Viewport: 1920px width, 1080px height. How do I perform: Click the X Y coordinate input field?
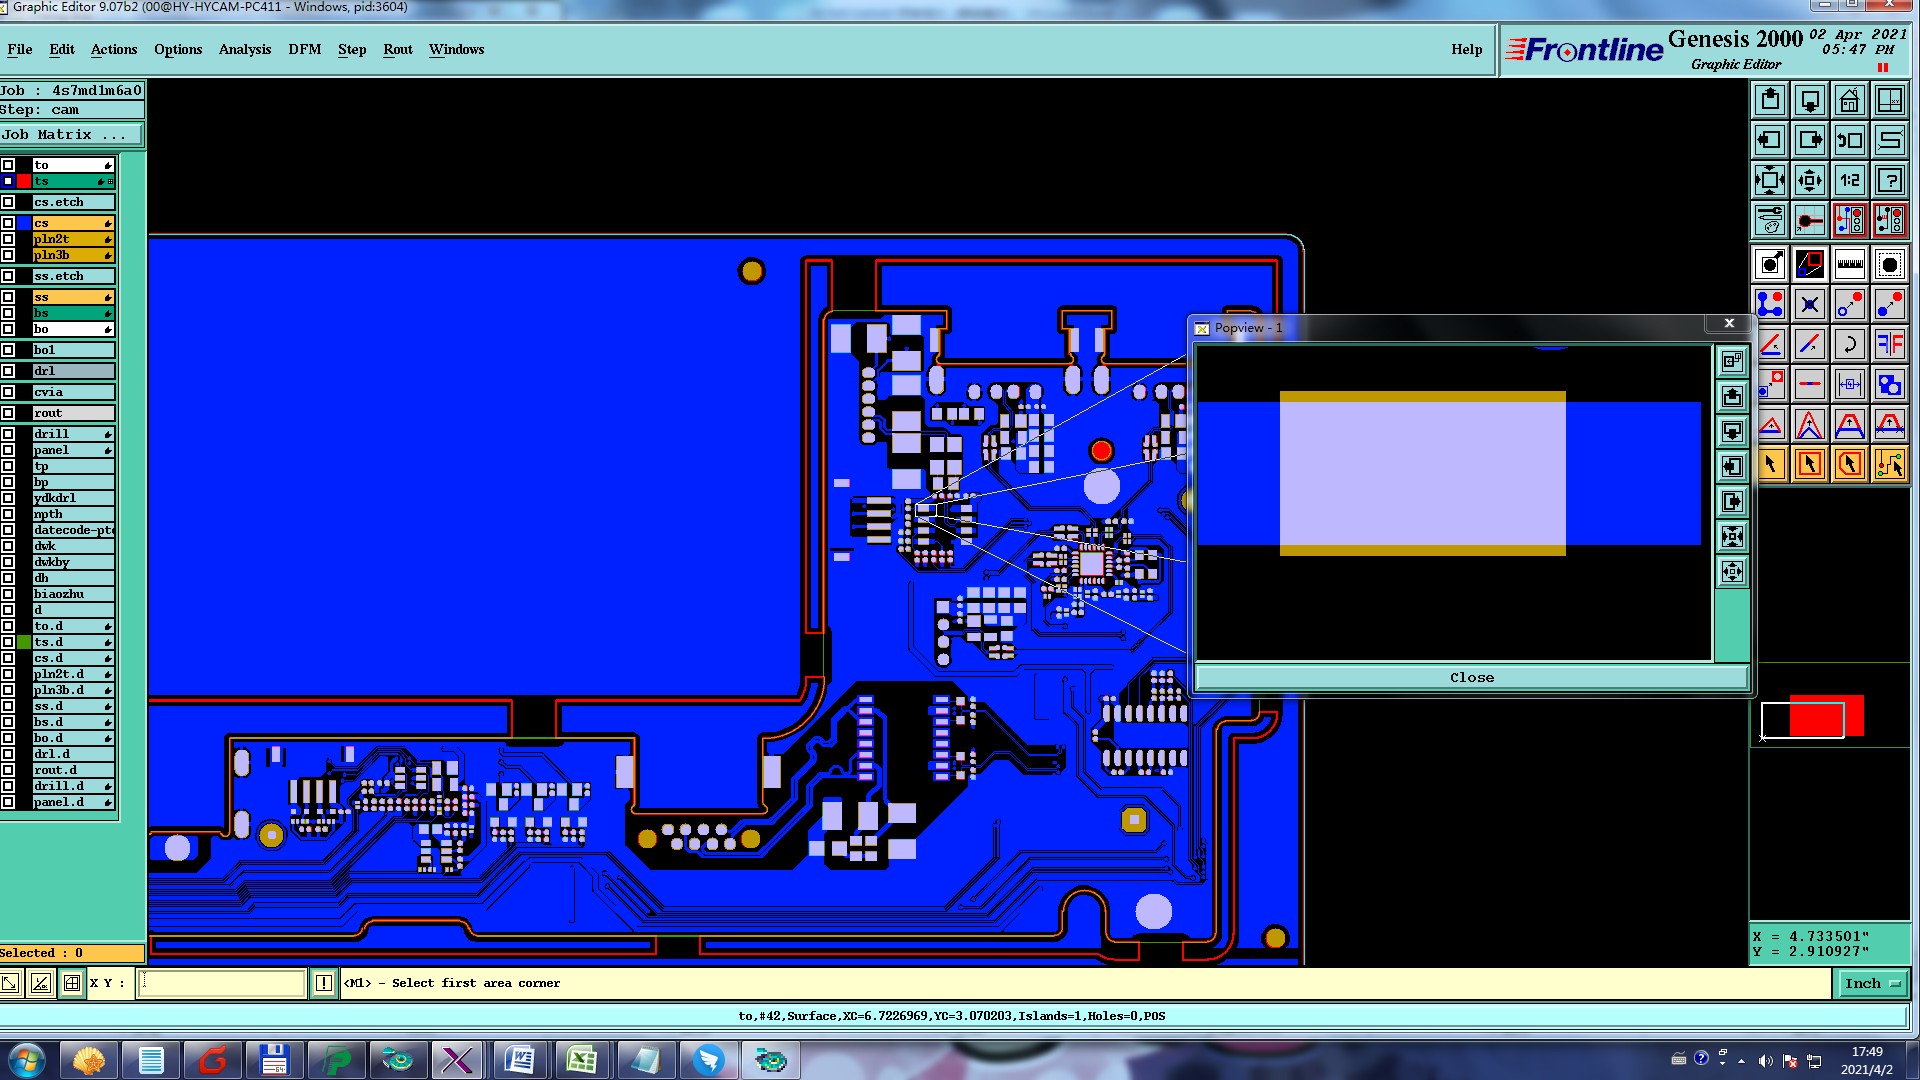click(x=222, y=984)
